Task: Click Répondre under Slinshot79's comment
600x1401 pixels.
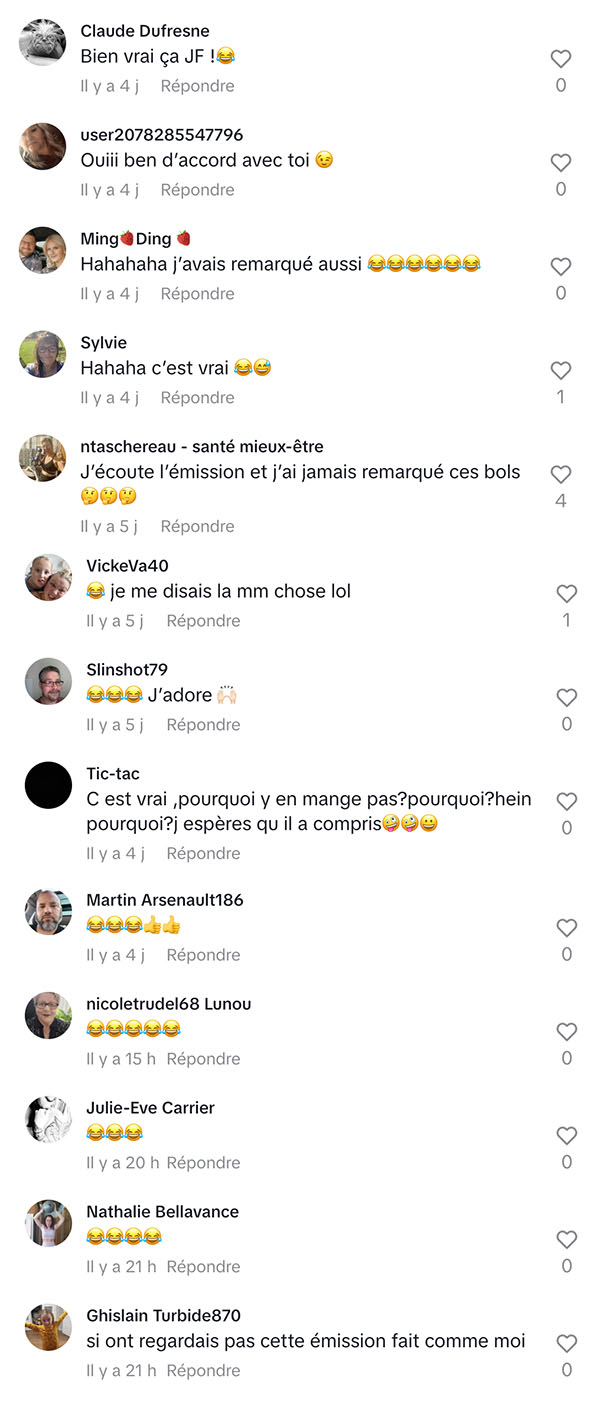Action: click(203, 725)
